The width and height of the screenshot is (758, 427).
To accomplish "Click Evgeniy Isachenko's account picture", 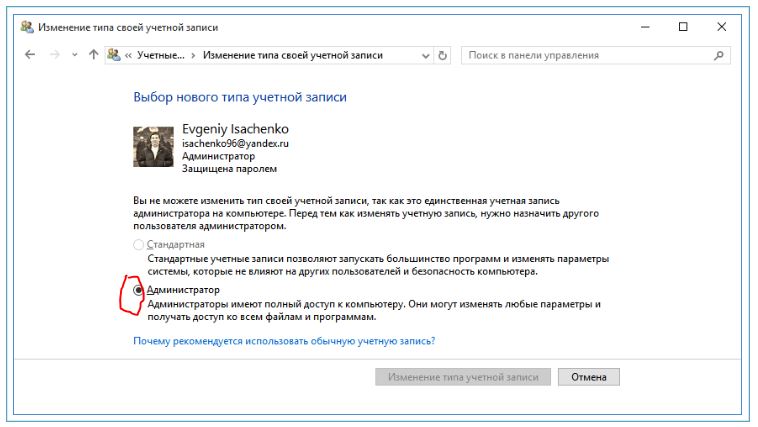I will pos(154,146).
